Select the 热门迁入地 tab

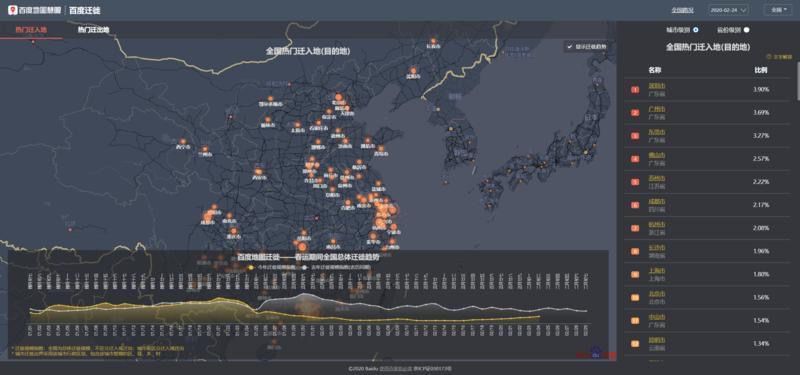click(x=31, y=30)
